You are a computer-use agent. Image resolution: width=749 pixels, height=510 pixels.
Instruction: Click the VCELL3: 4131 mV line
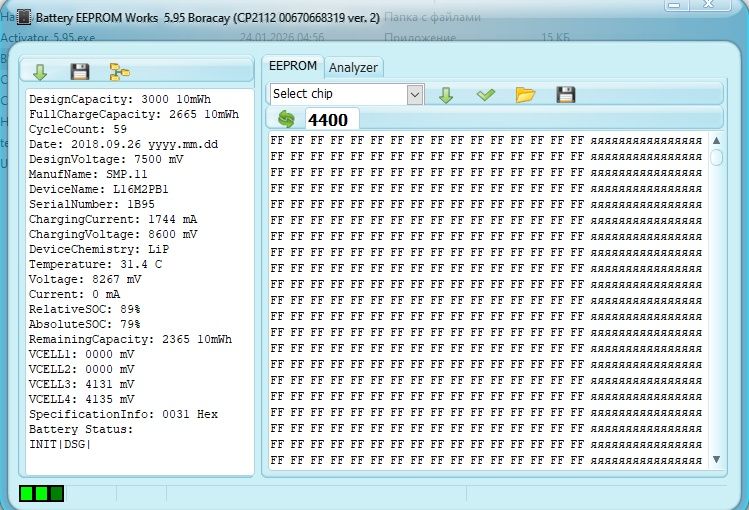82,384
